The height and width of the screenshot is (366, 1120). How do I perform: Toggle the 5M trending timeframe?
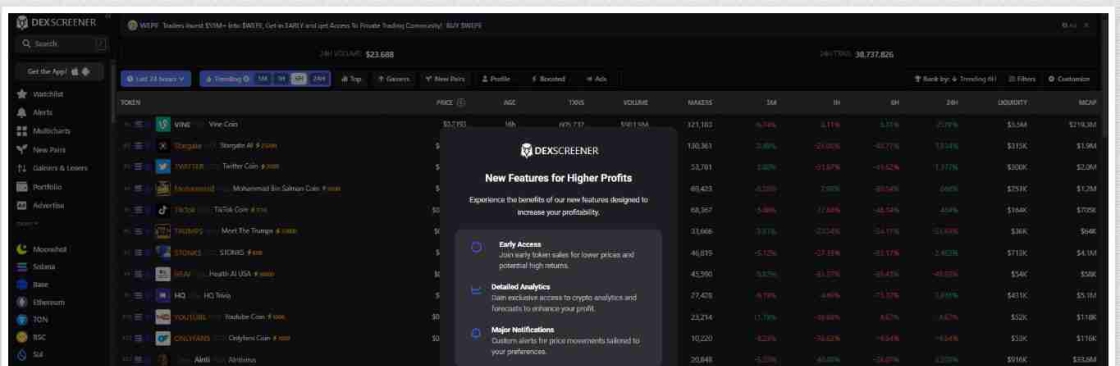click(263, 79)
